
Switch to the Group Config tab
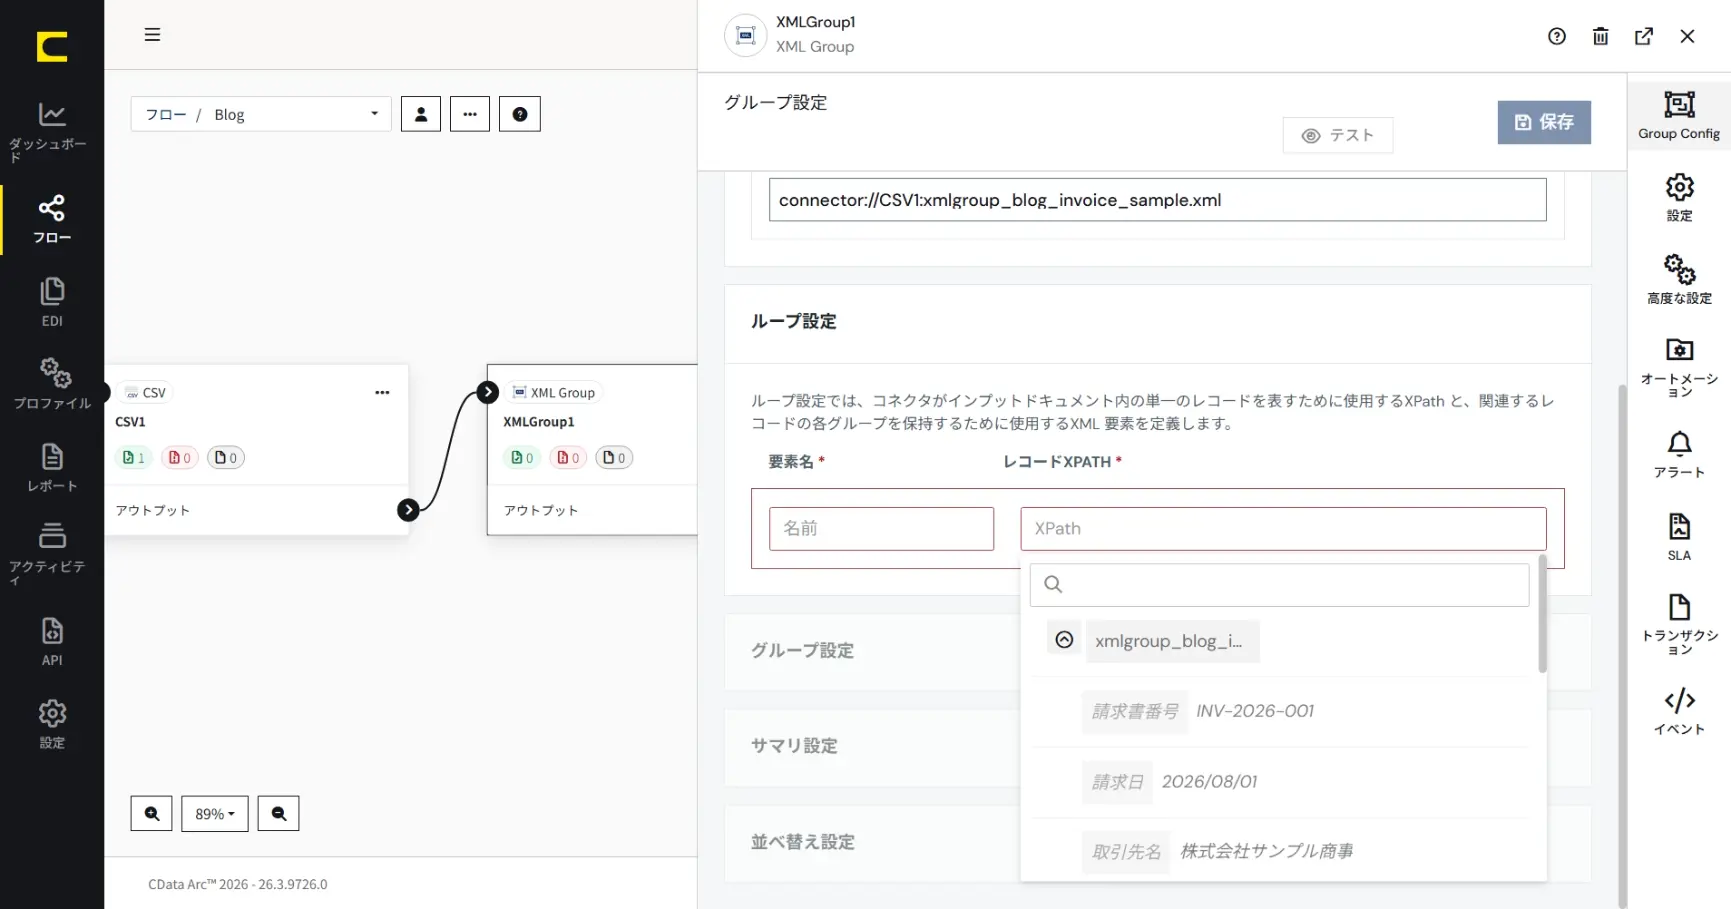(1679, 114)
